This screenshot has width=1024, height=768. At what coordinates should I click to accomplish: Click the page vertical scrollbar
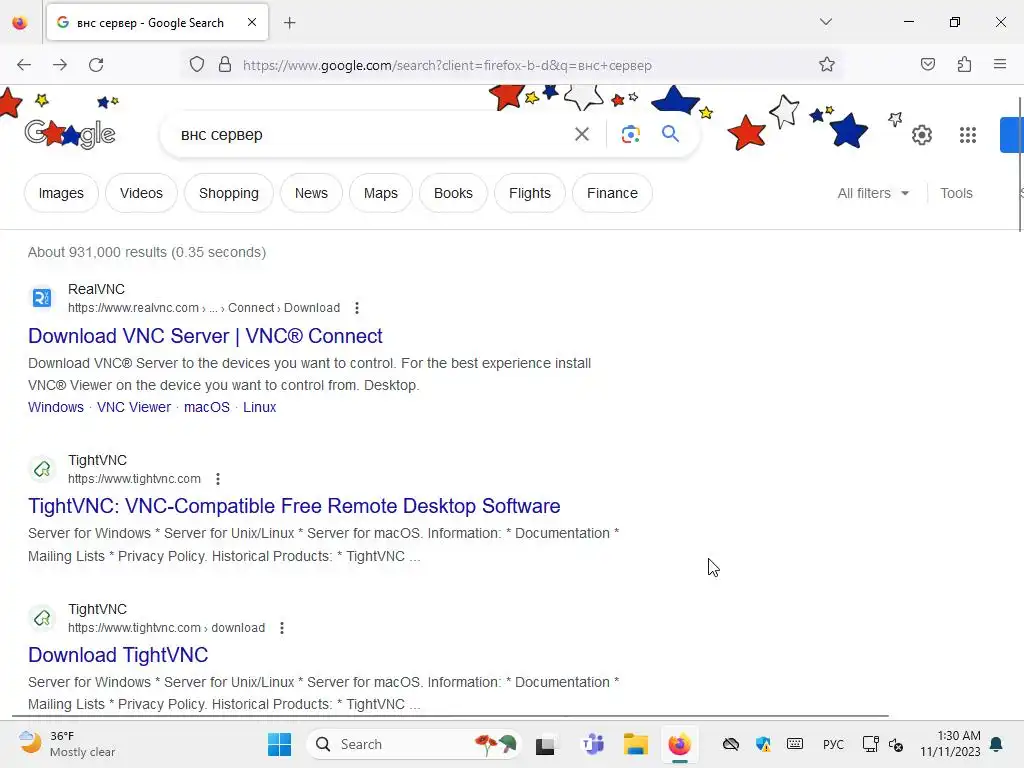tap(1020, 165)
